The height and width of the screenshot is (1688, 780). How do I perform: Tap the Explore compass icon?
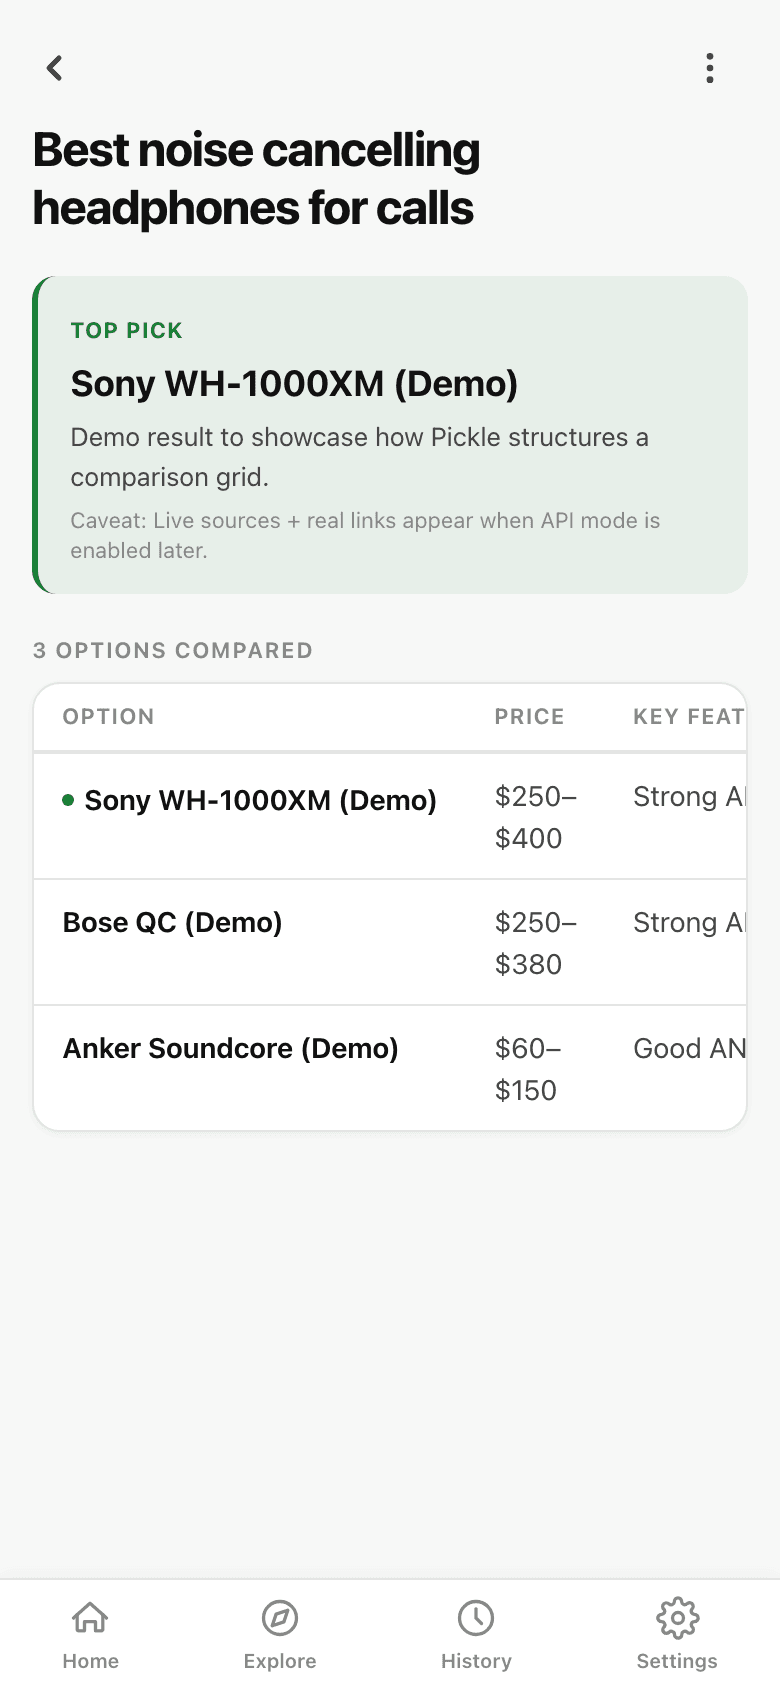click(280, 1617)
